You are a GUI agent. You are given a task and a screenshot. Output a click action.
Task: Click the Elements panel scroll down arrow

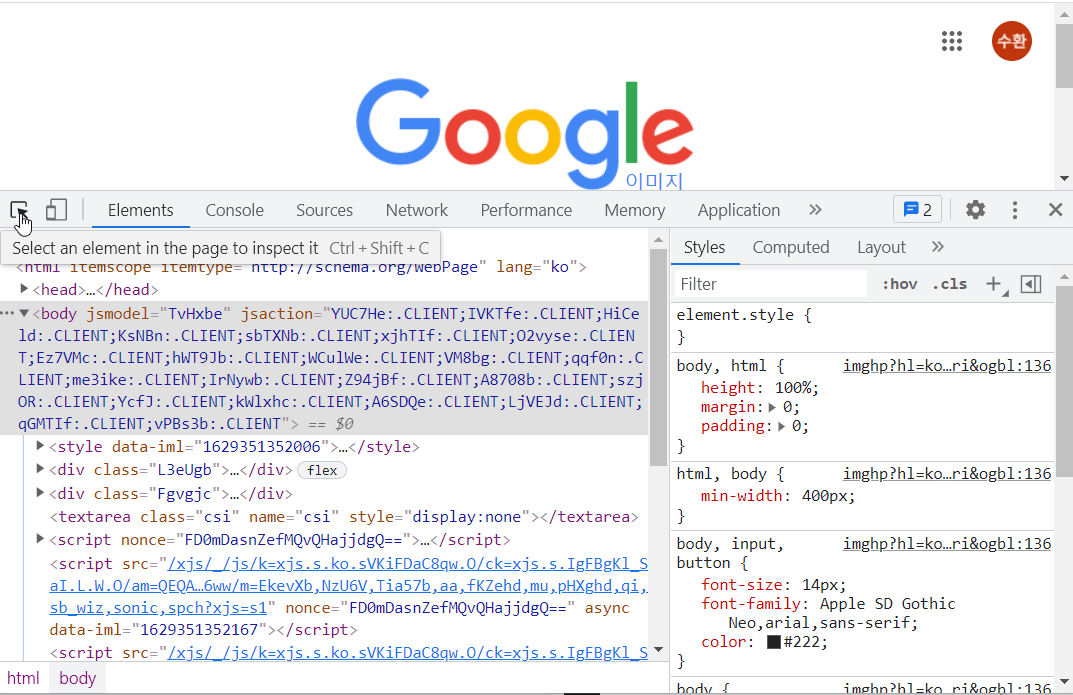click(658, 649)
